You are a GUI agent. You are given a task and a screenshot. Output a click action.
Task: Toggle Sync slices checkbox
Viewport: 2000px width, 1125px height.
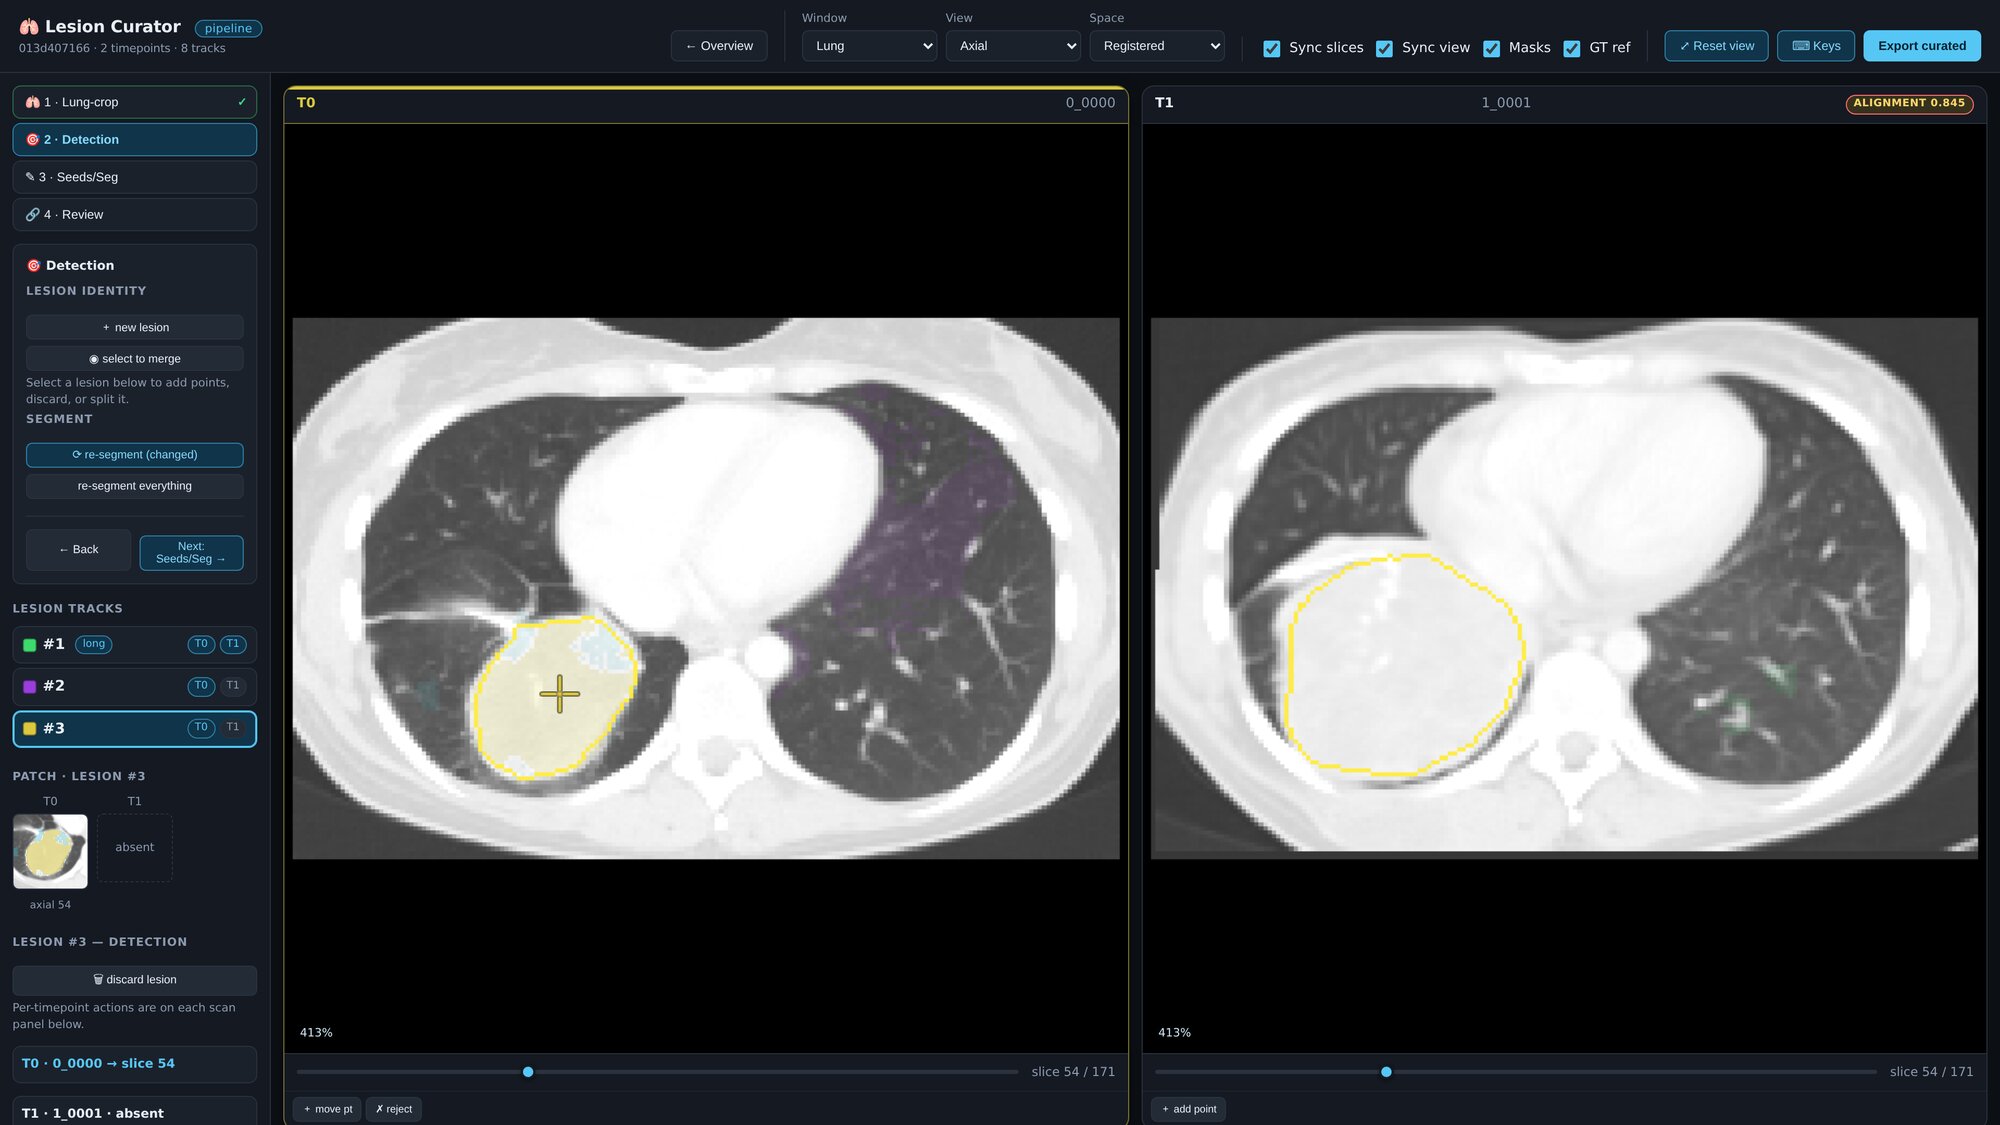click(x=1272, y=48)
